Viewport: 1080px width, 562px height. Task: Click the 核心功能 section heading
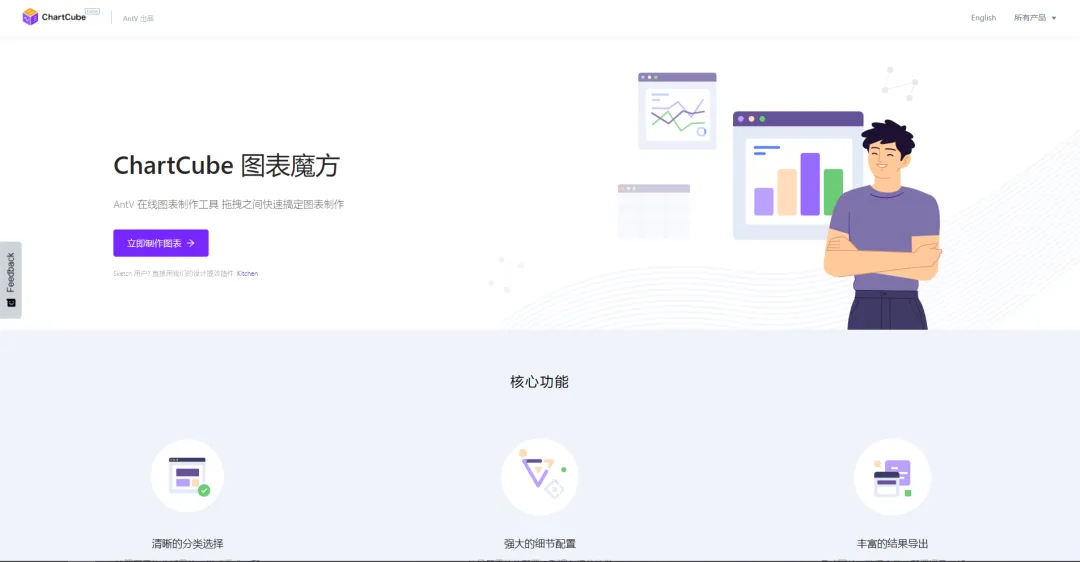point(539,382)
